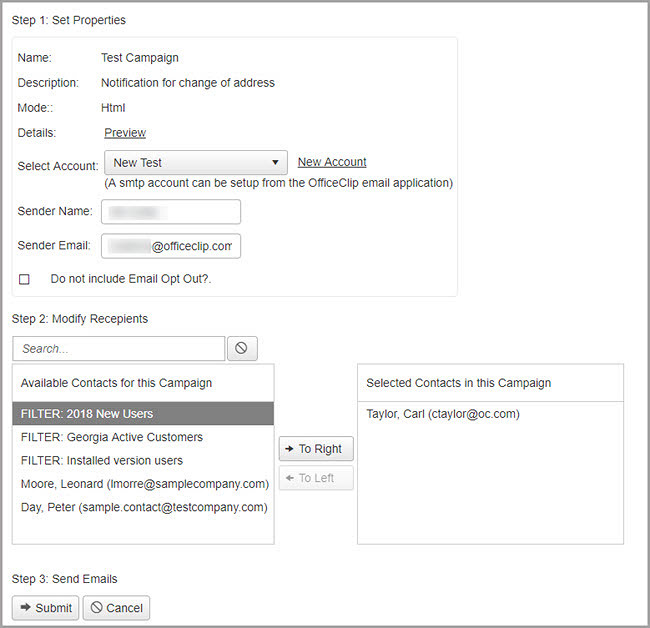Image resolution: width=650 pixels, height=628 pixels.
Task: Select contact Day, Peter in available list
Action: [144, 507]
